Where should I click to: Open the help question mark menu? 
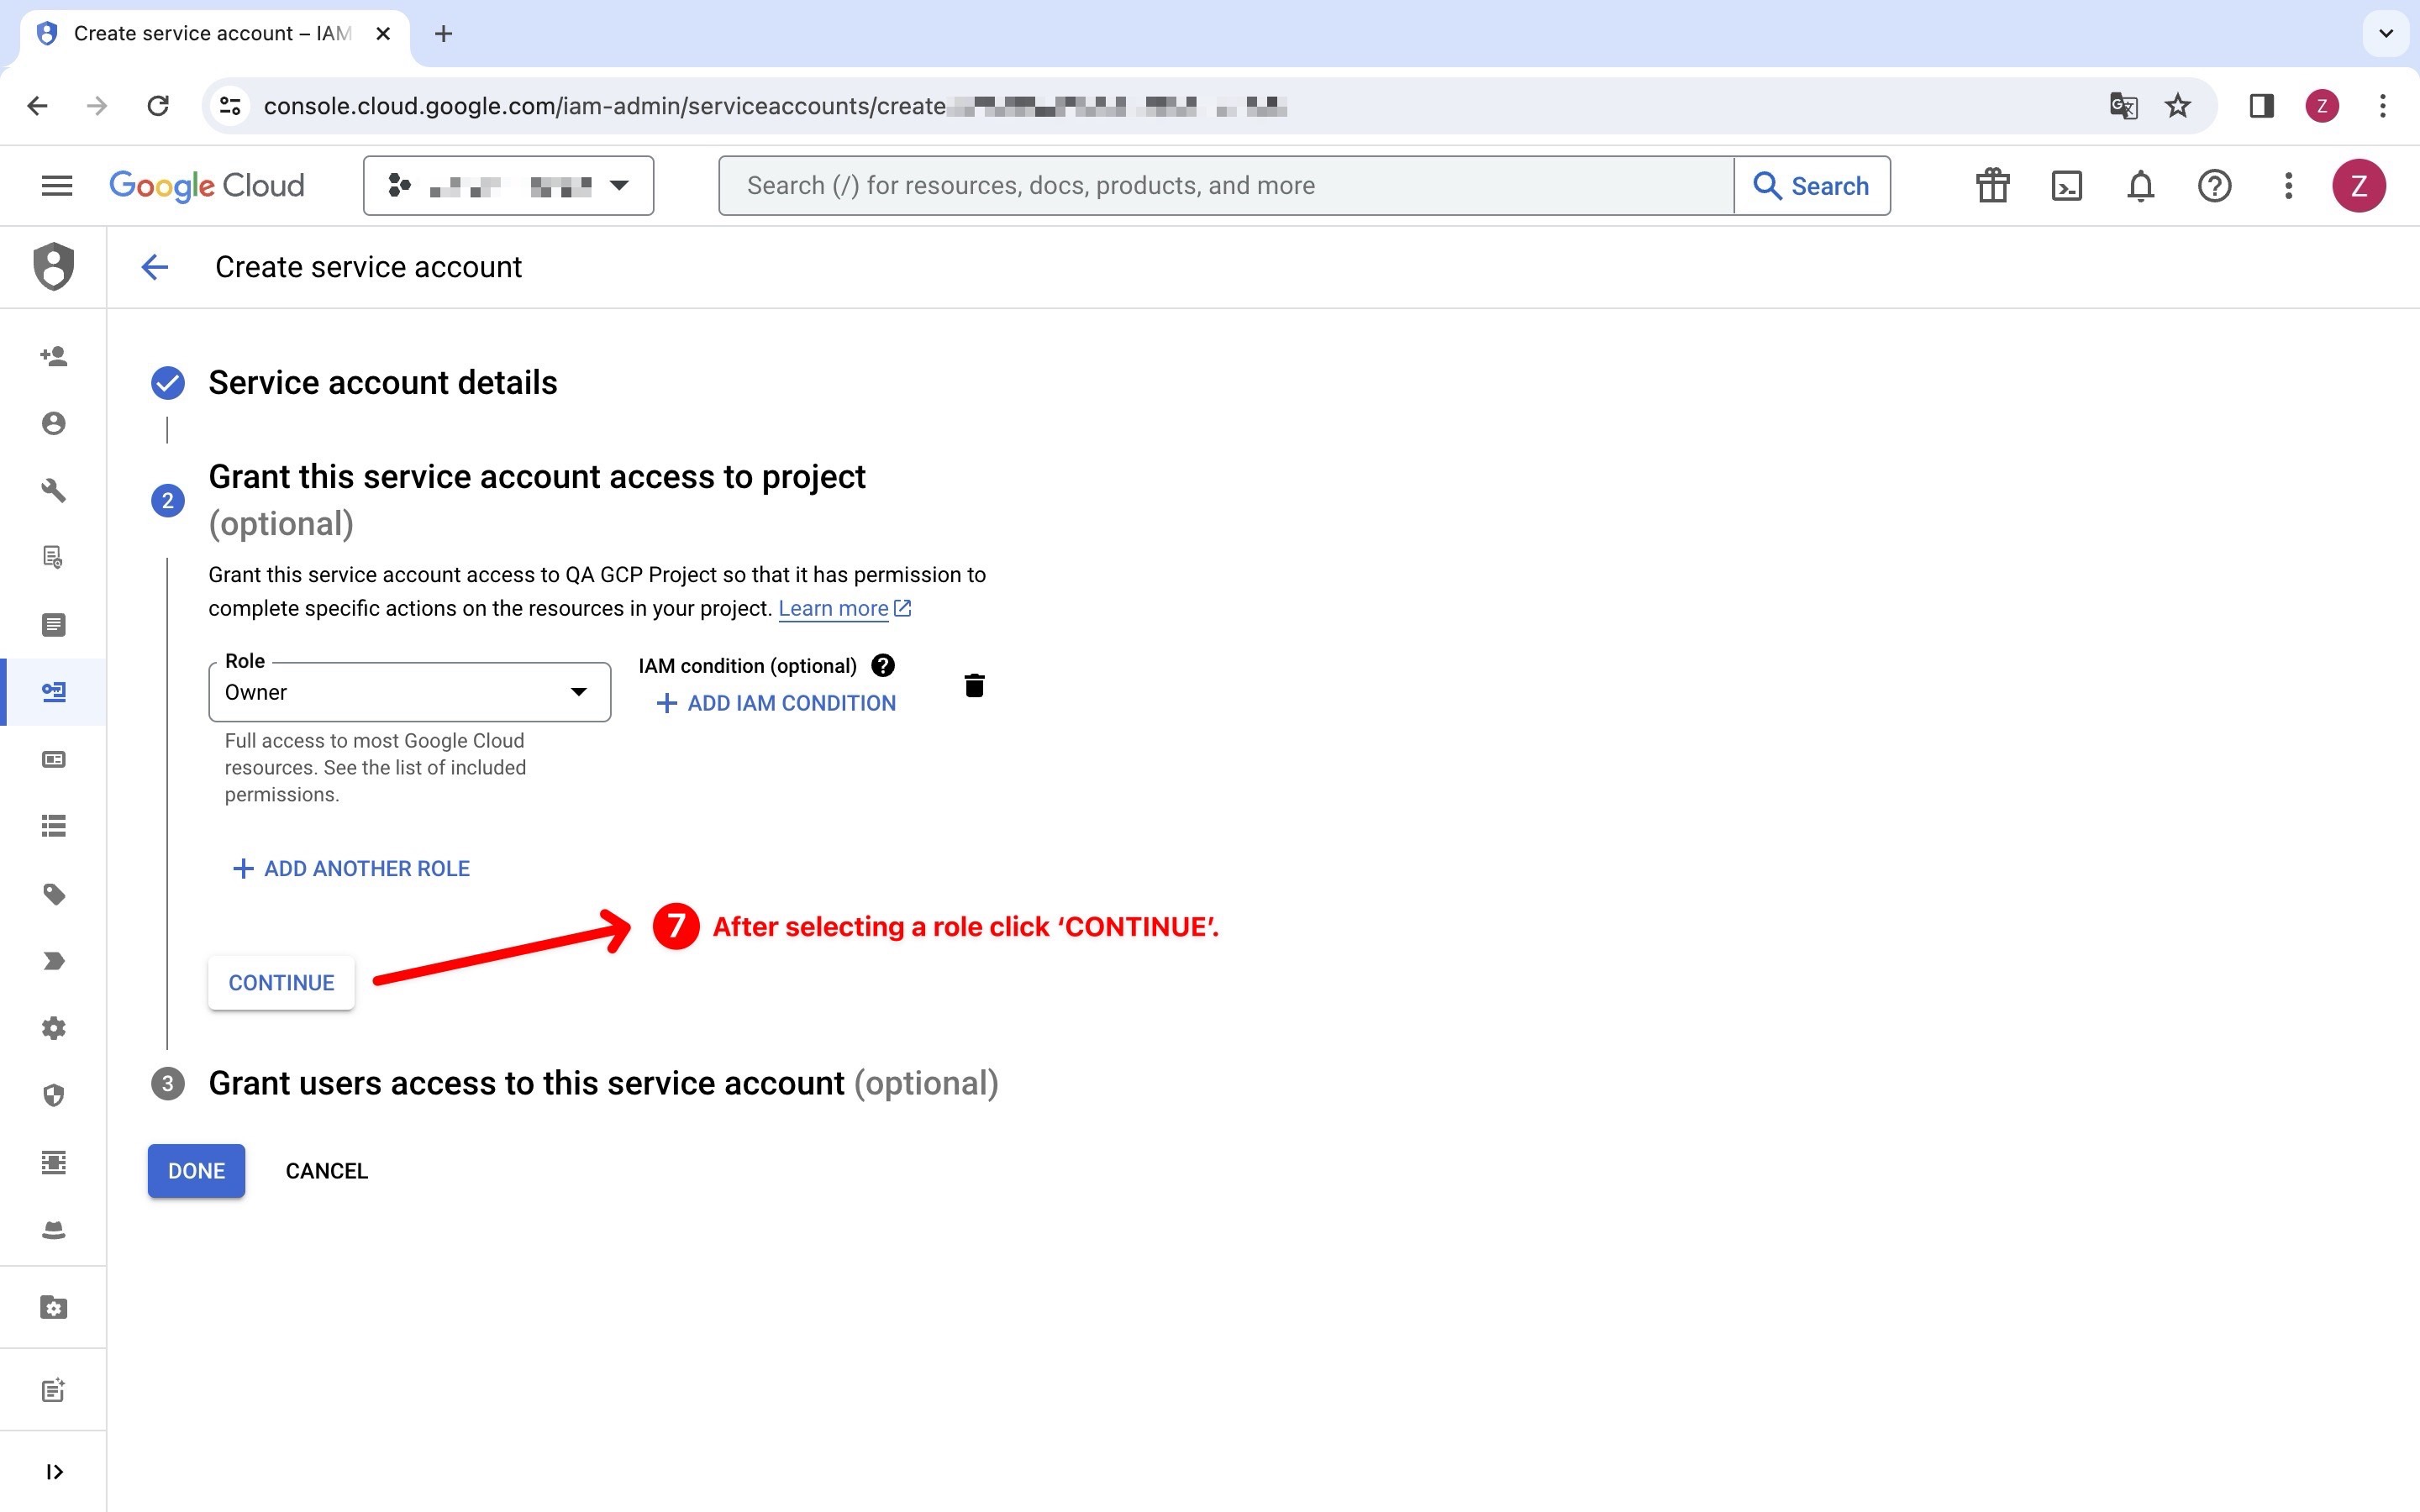pyautogui.click(x=2214, y=185)
